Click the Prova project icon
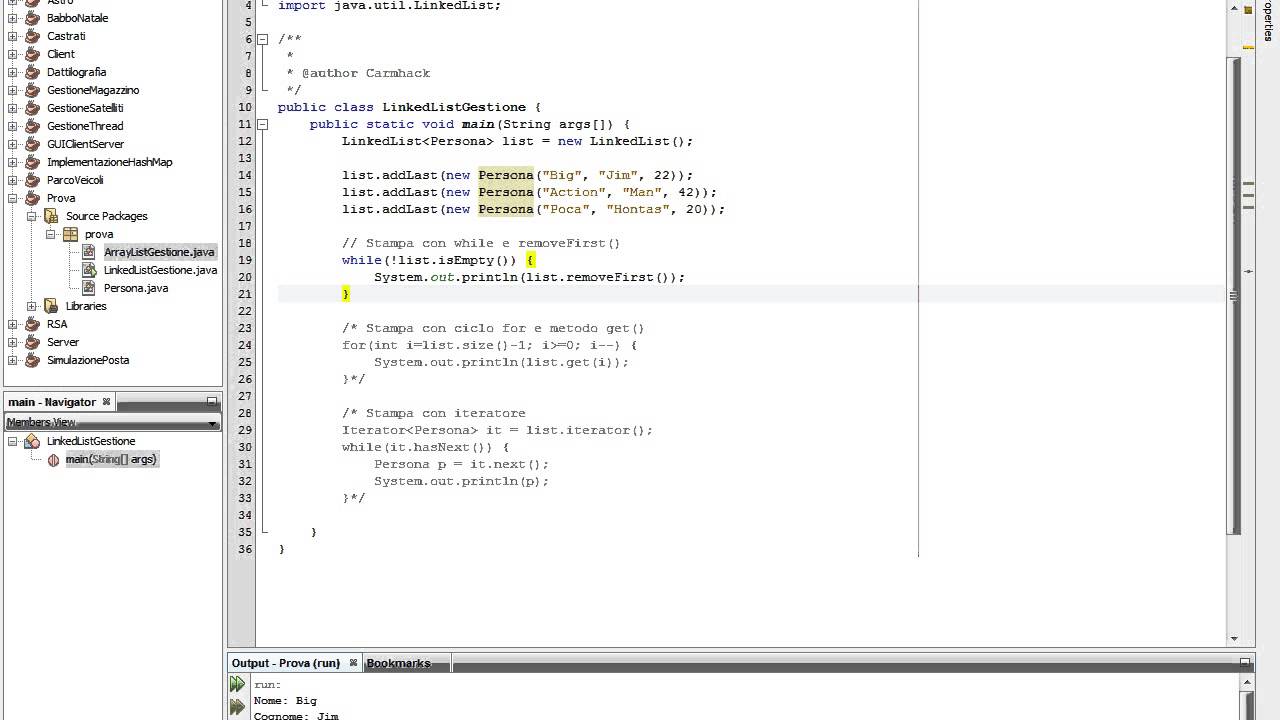This screenshot has width=1280, height=720. tap(32, 198)
